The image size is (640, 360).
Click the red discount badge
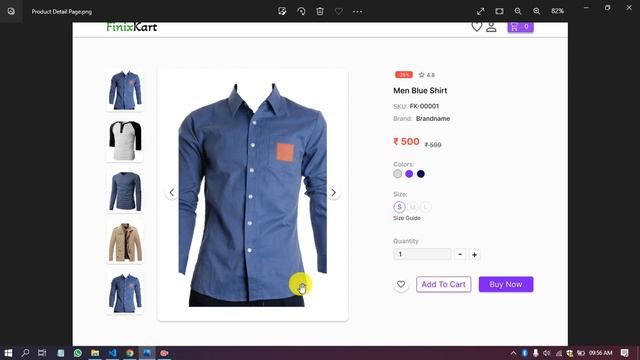[404, 75]
